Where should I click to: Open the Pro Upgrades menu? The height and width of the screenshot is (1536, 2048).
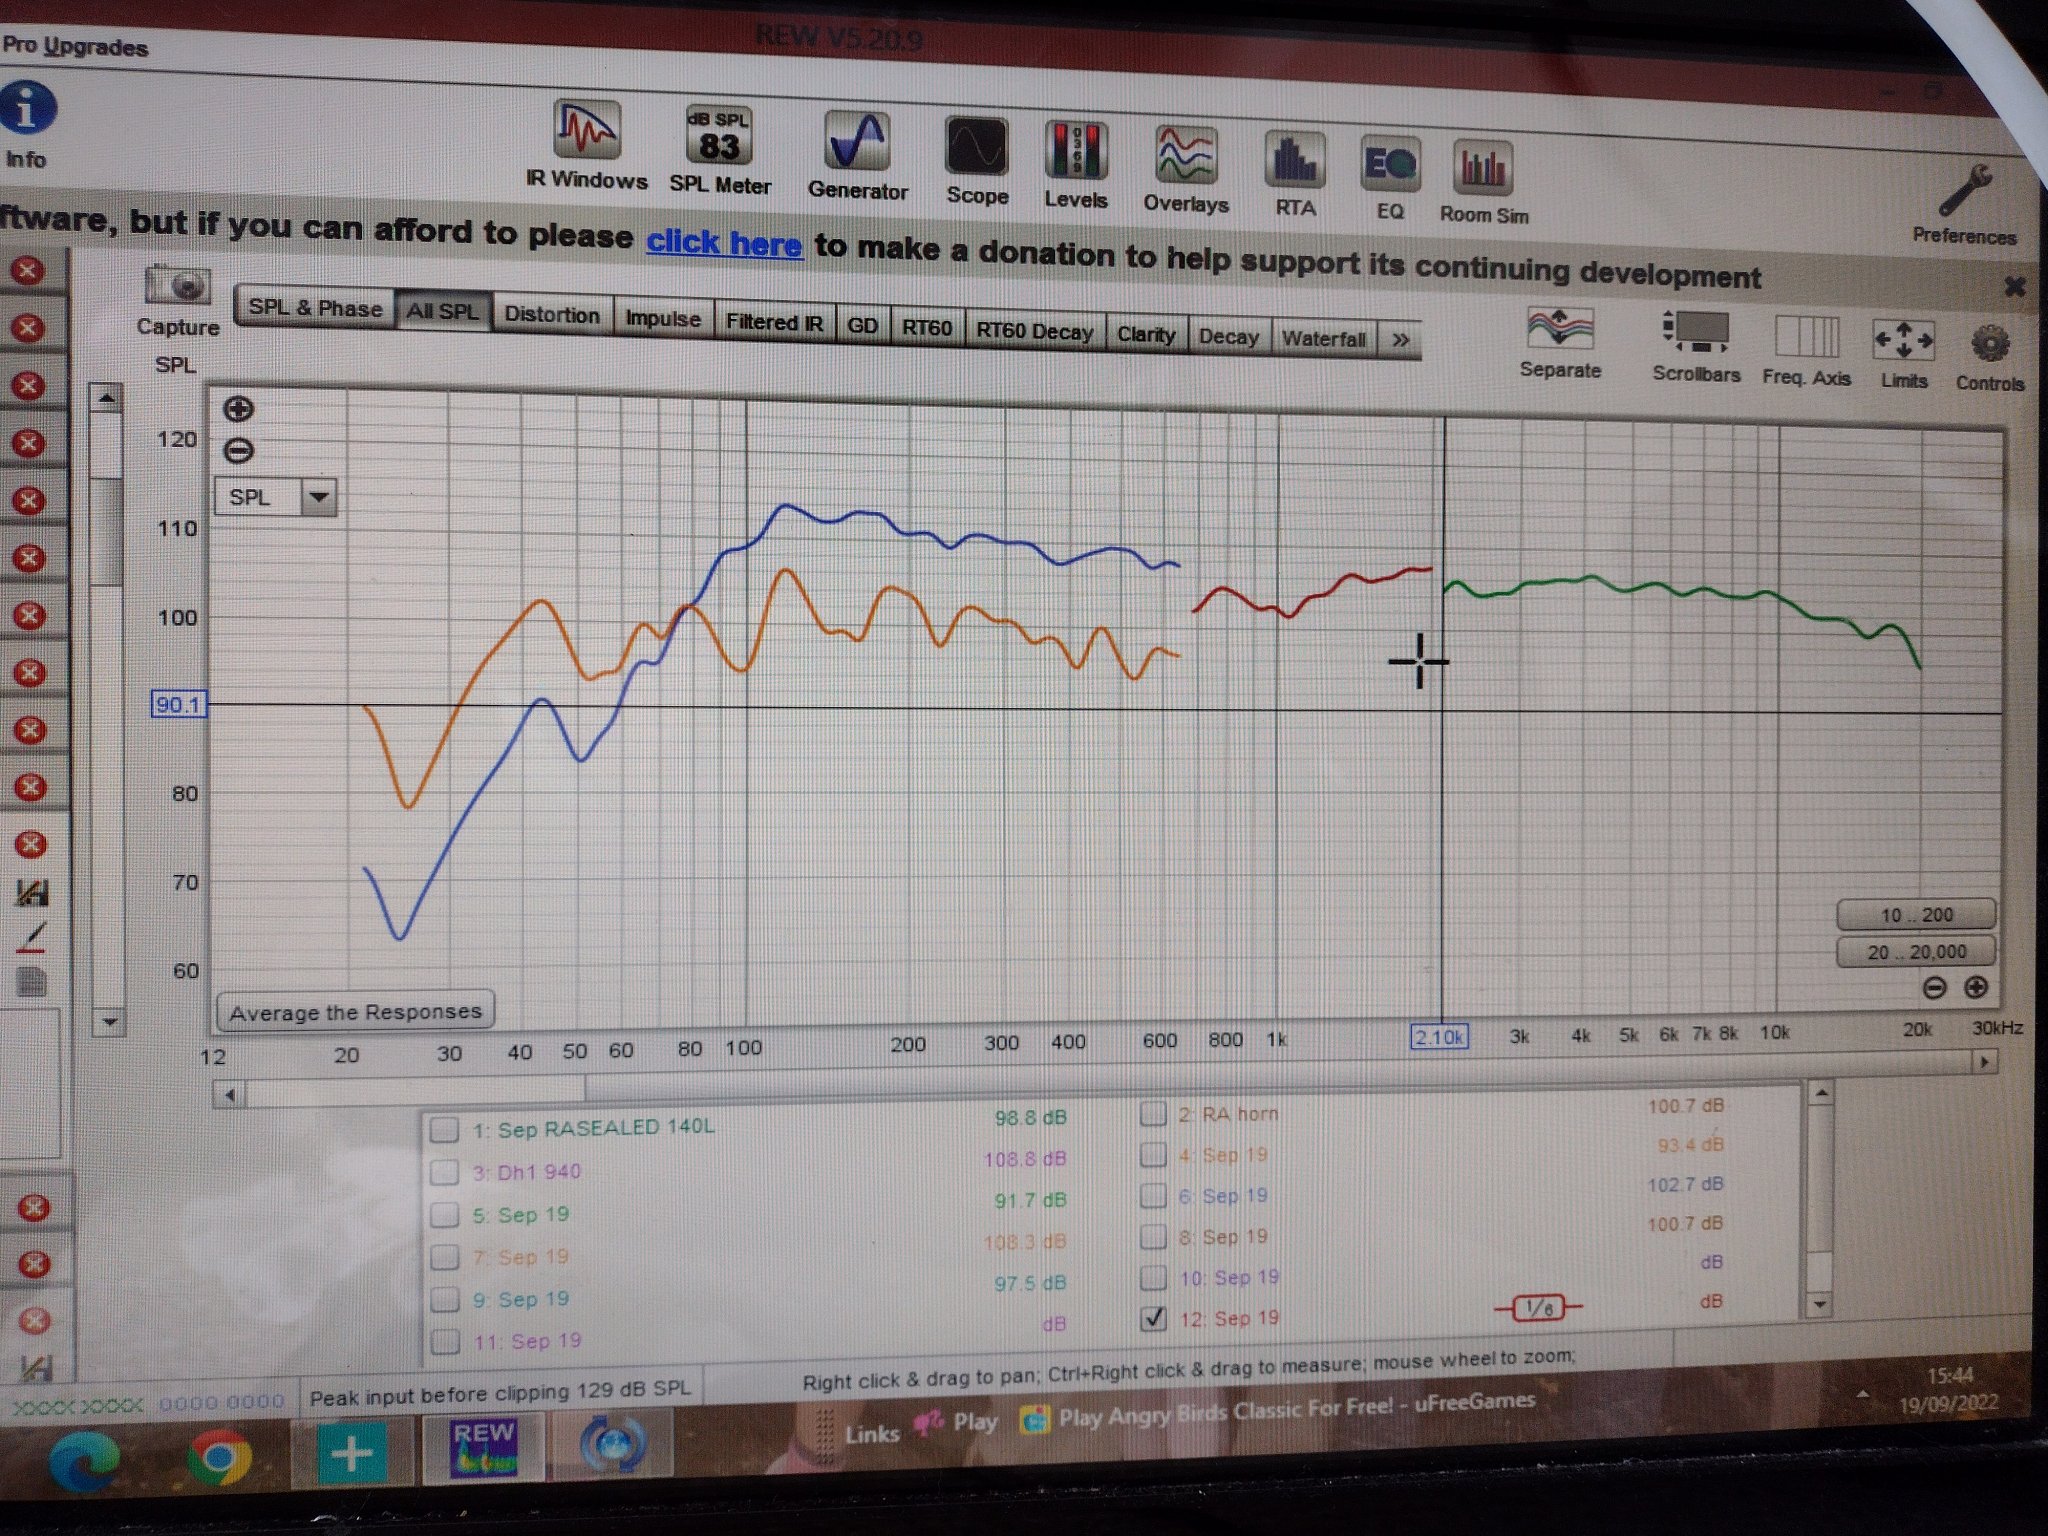pyautogui.click(x=75, y=47)
